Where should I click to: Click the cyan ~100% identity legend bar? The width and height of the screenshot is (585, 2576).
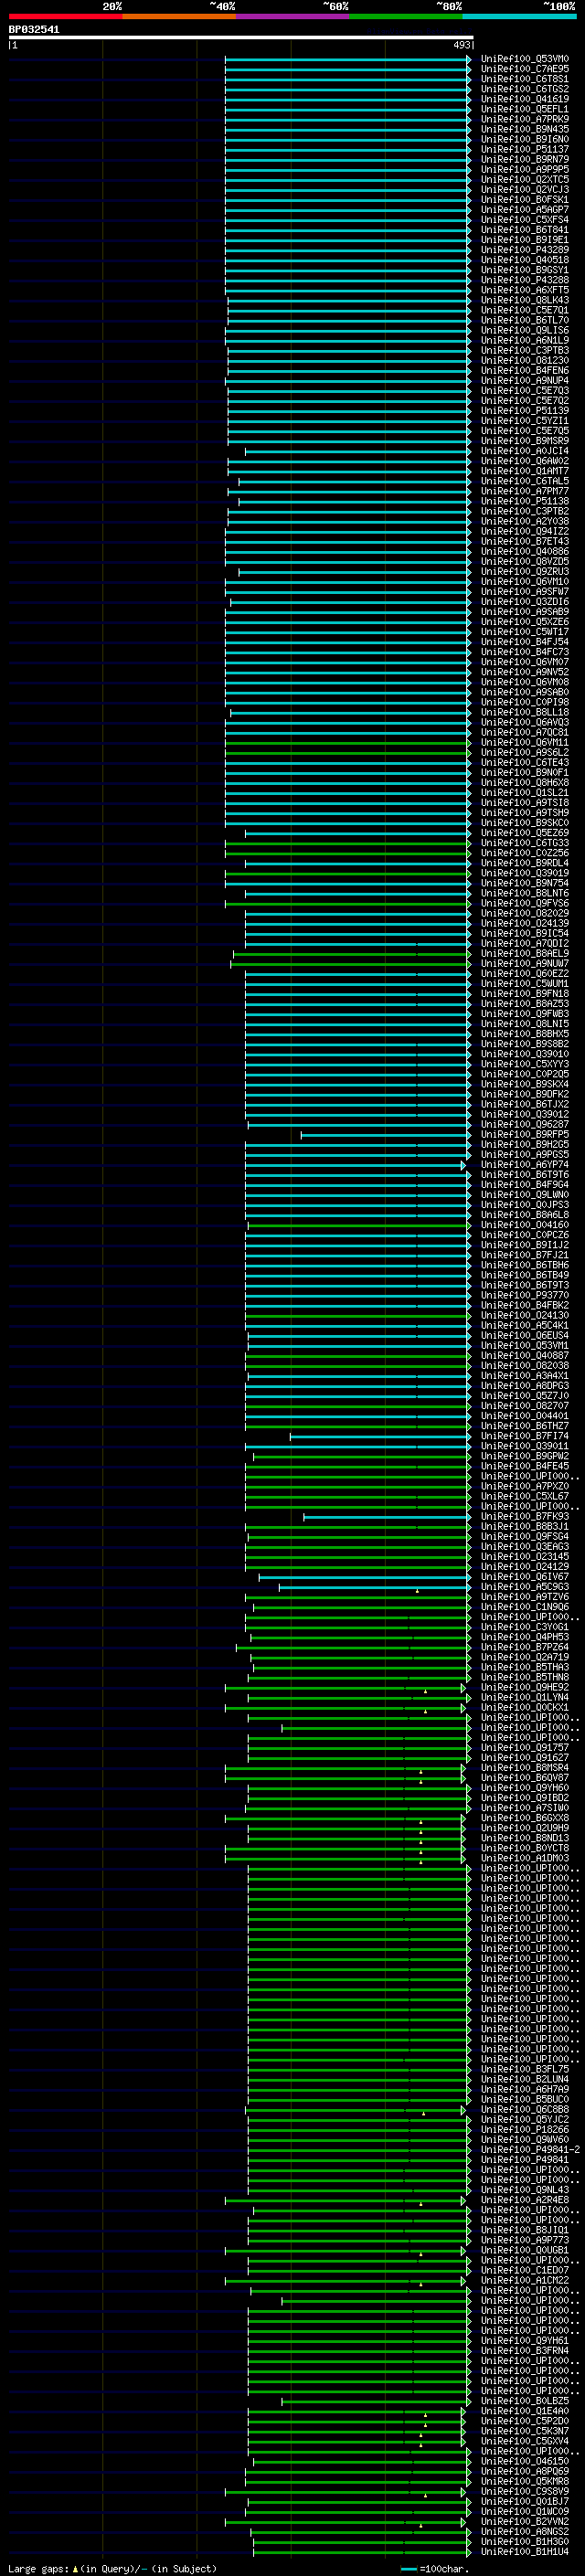click(x=520, y=16)
